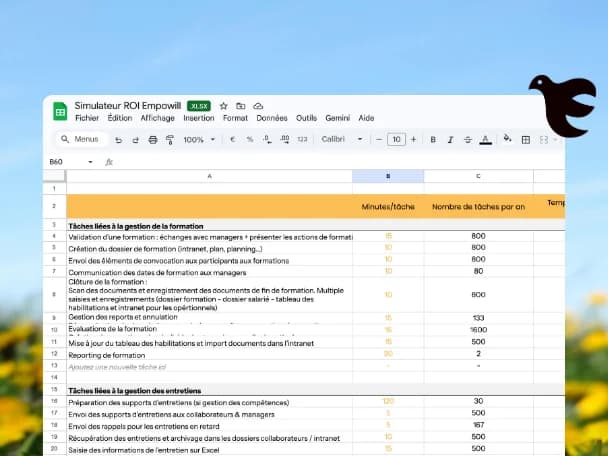Open the Aide menu
The image size is (608, 456).
[x=366, y=118]
